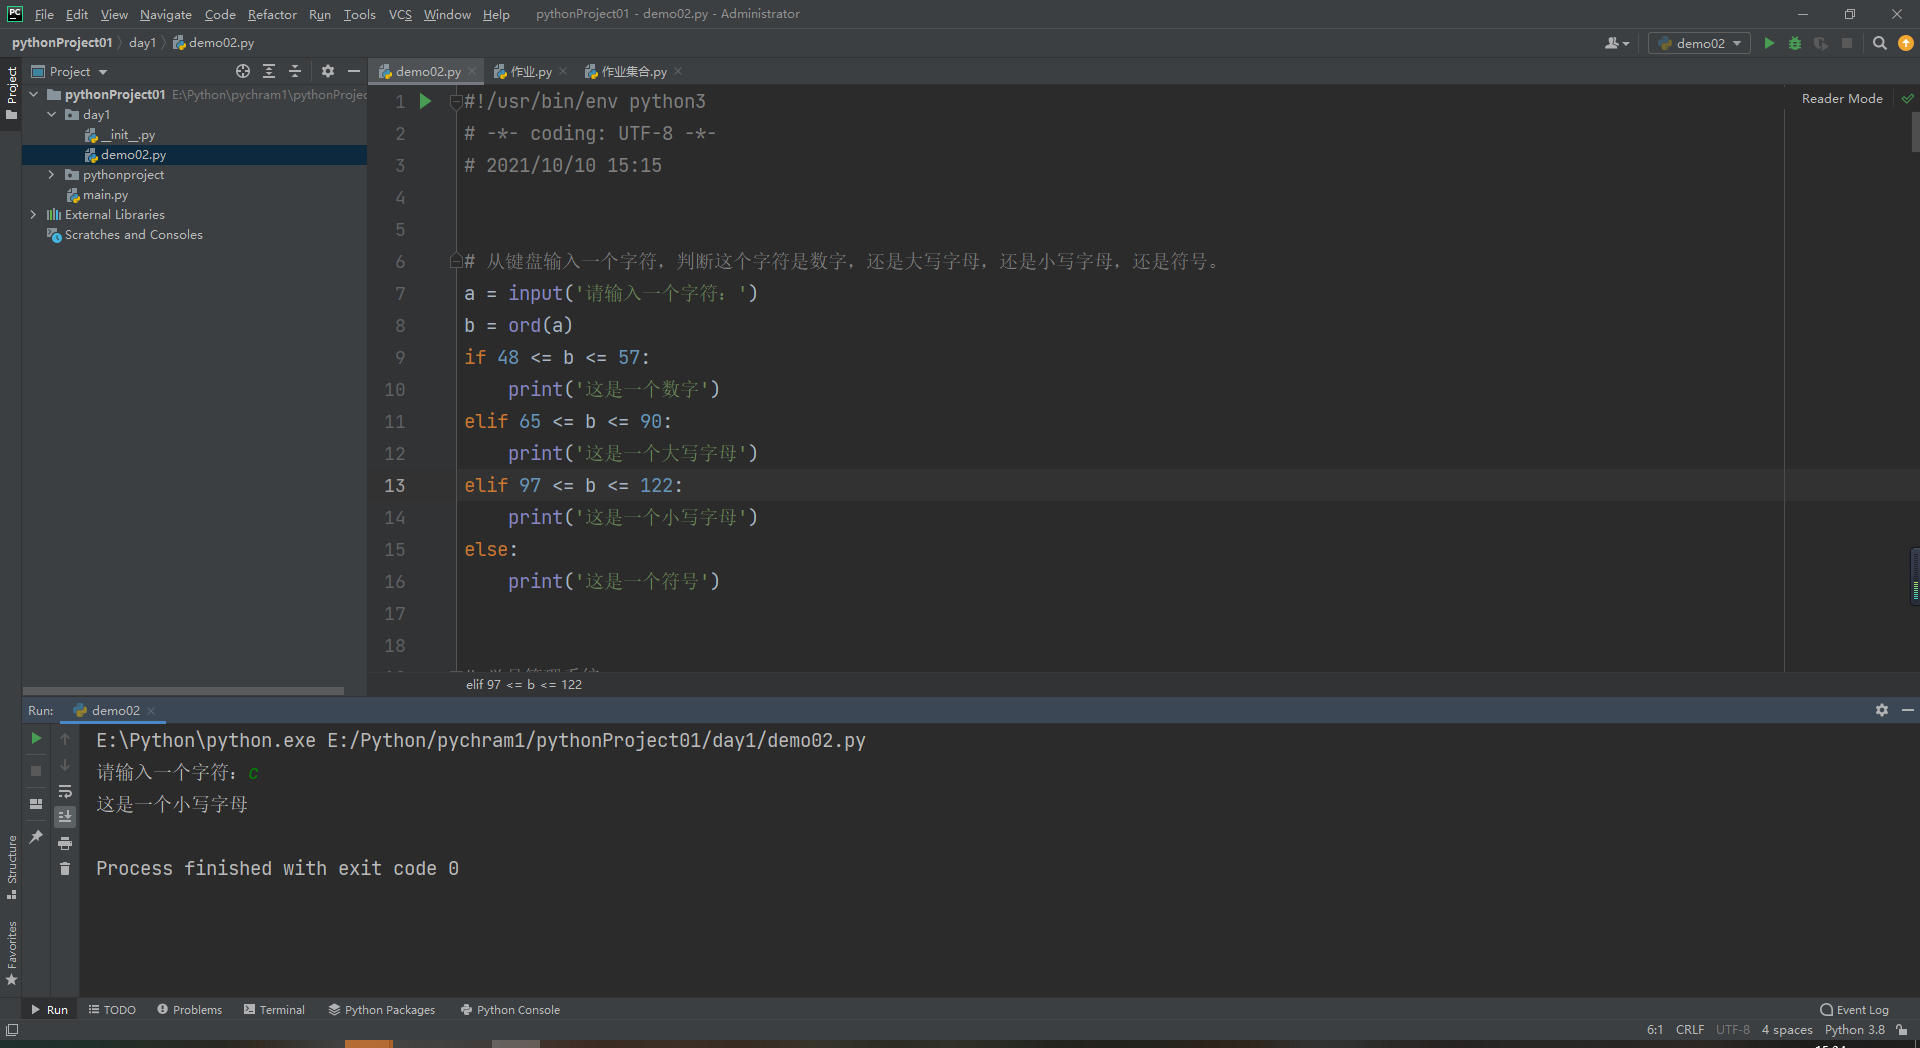This screenshot has width=1920, height=1048.
Task: Open the File menu
Action: (44, 14)
